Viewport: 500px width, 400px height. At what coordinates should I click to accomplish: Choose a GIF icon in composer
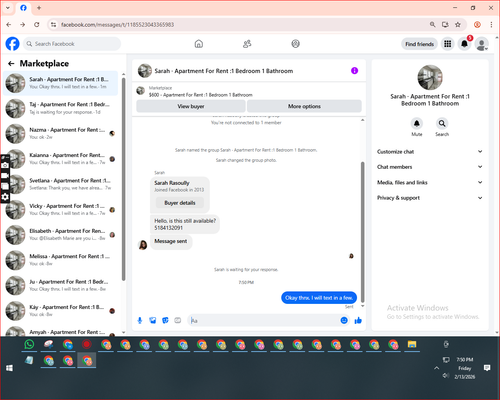[178, 320]
